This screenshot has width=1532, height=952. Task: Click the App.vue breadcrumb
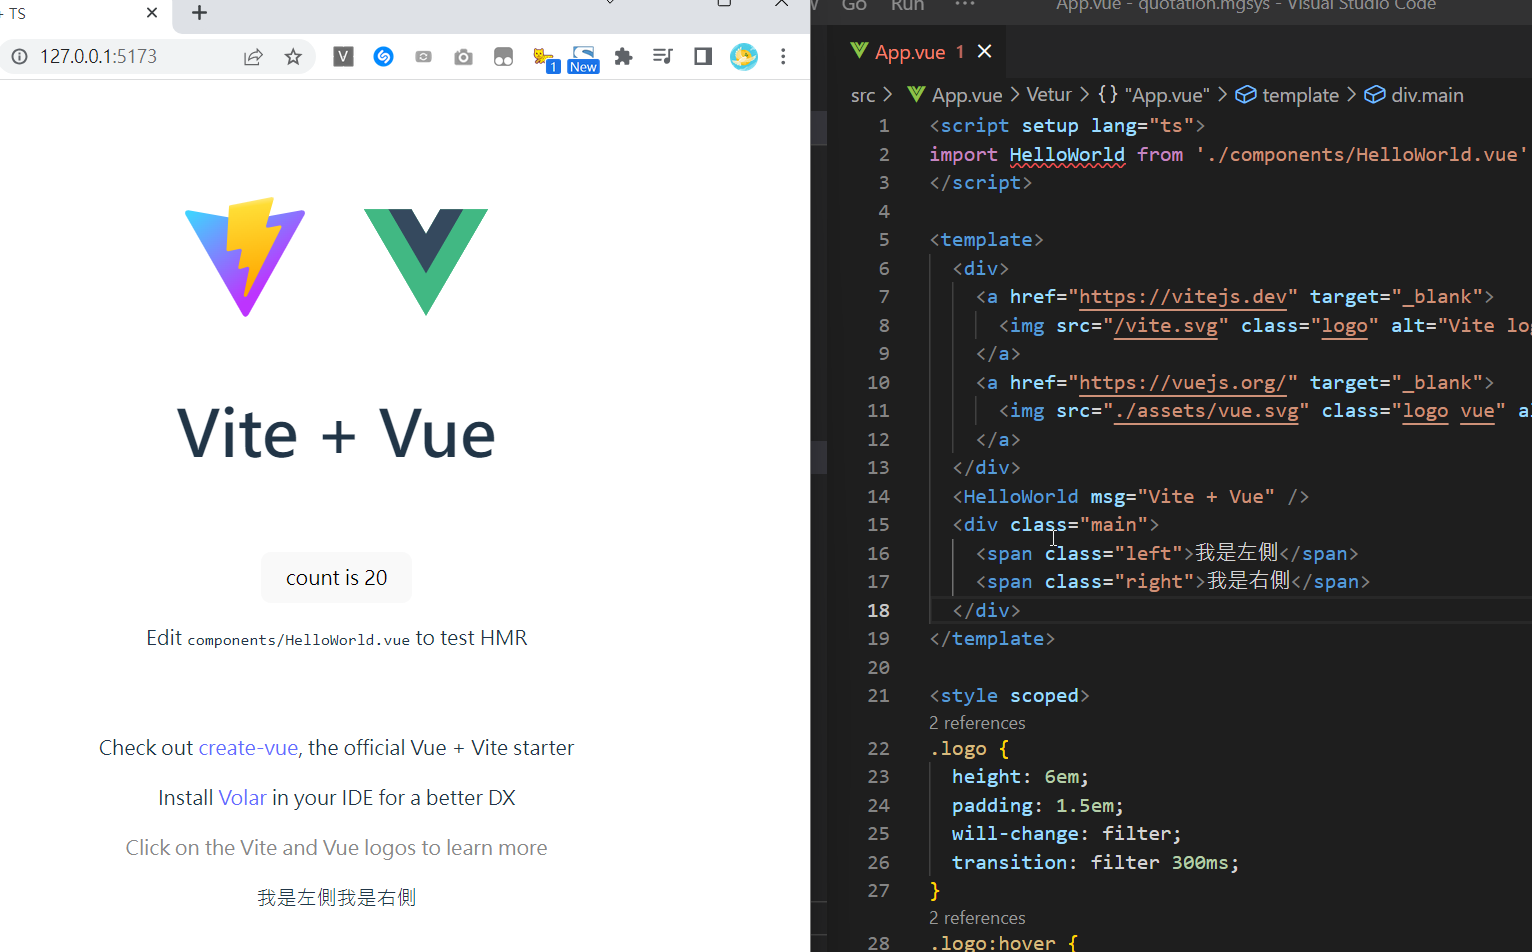[955, 95]
